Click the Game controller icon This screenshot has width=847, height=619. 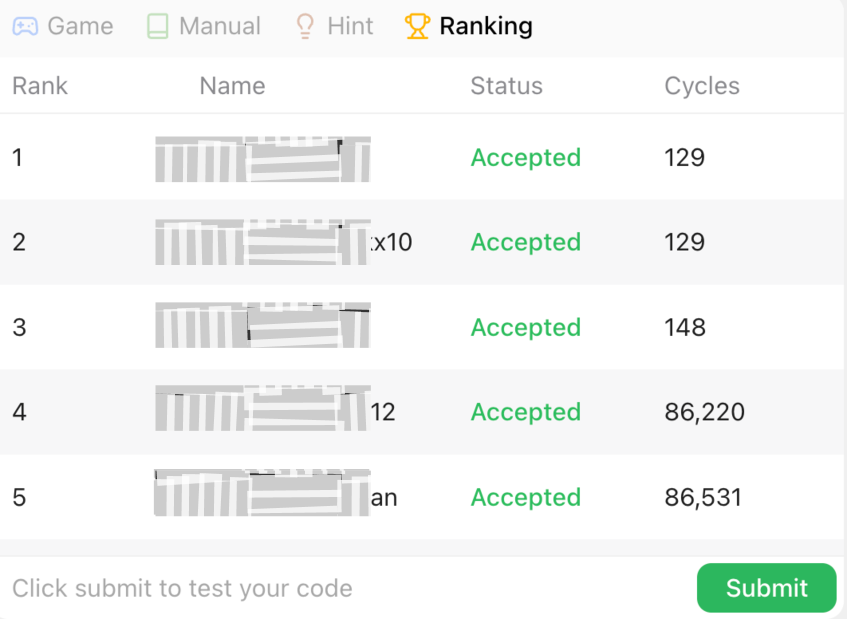(x=25, y=26)
